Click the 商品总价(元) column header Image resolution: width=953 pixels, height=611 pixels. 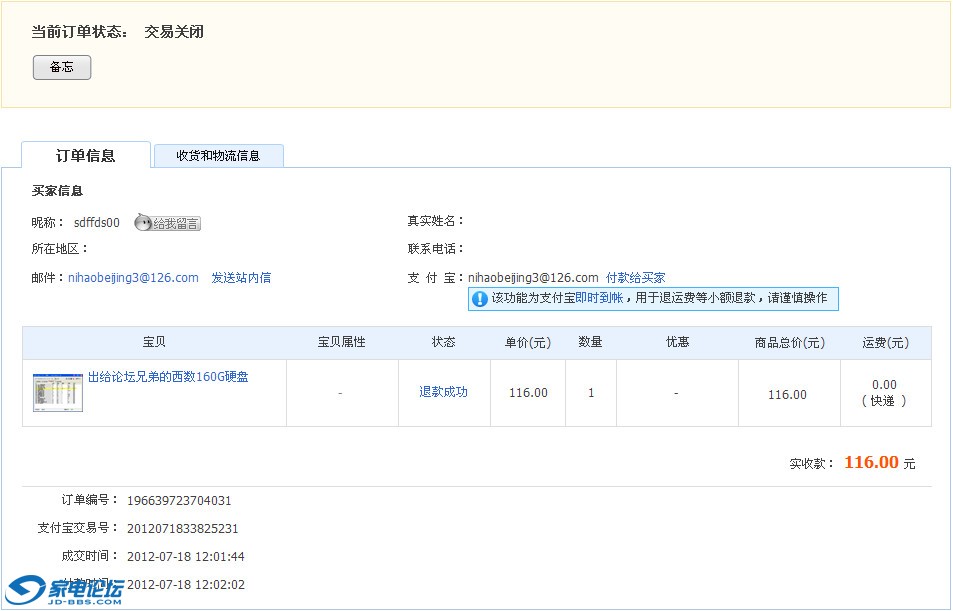point(789,342)
